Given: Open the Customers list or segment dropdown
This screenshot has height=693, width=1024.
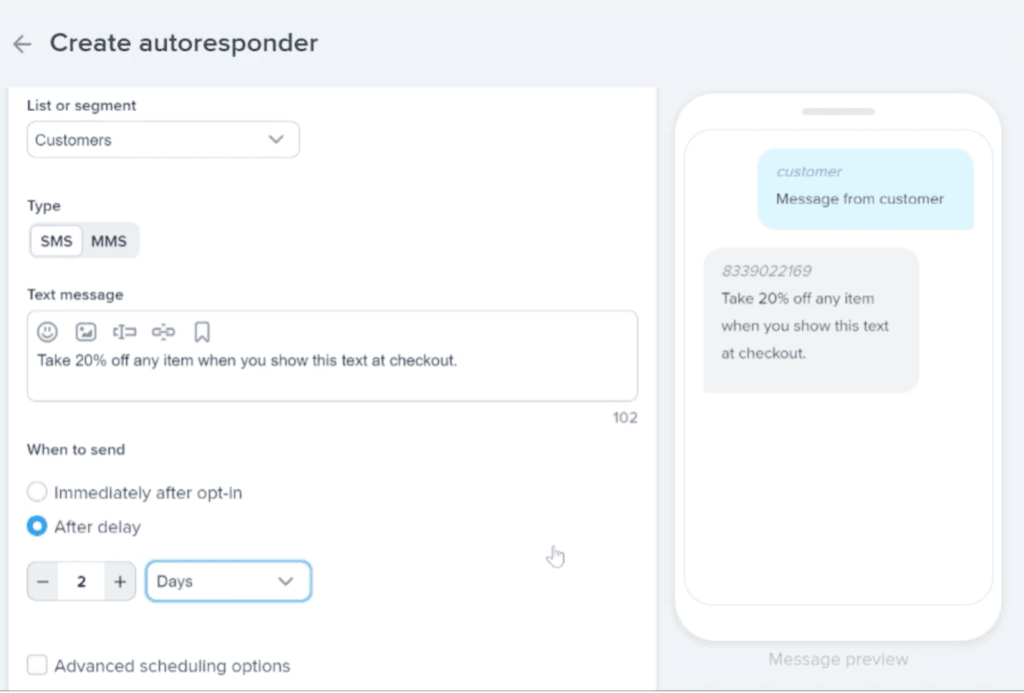Looking at the screenshot, I should (163, 140).
